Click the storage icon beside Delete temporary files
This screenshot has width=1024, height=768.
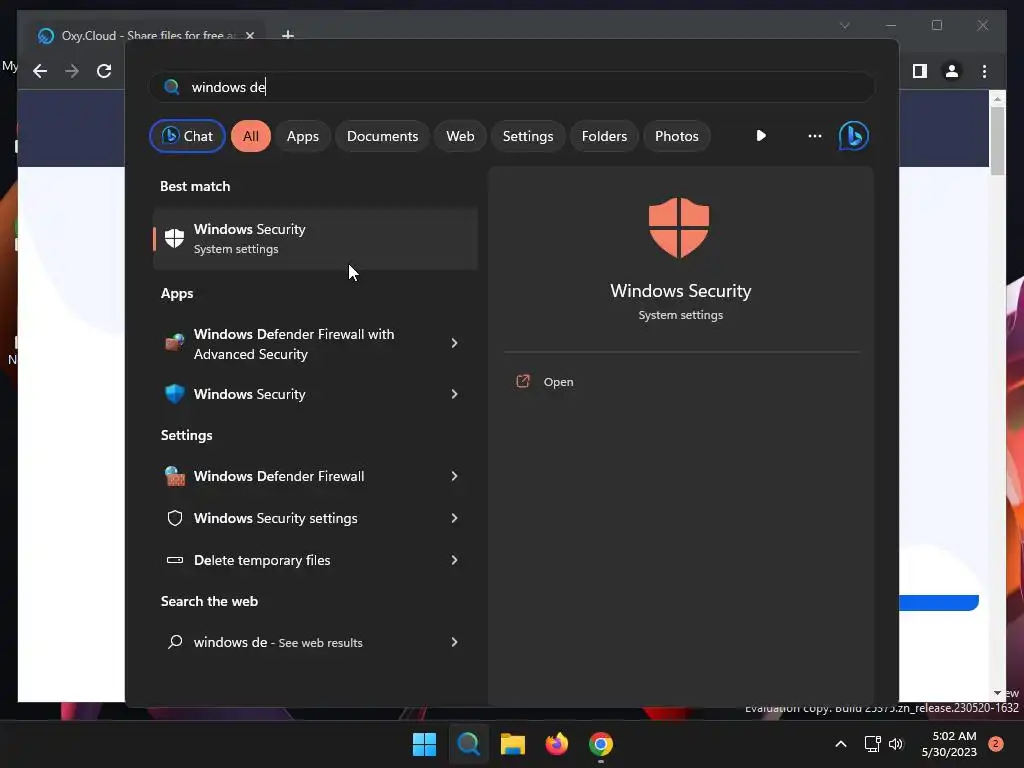(174, 560)
